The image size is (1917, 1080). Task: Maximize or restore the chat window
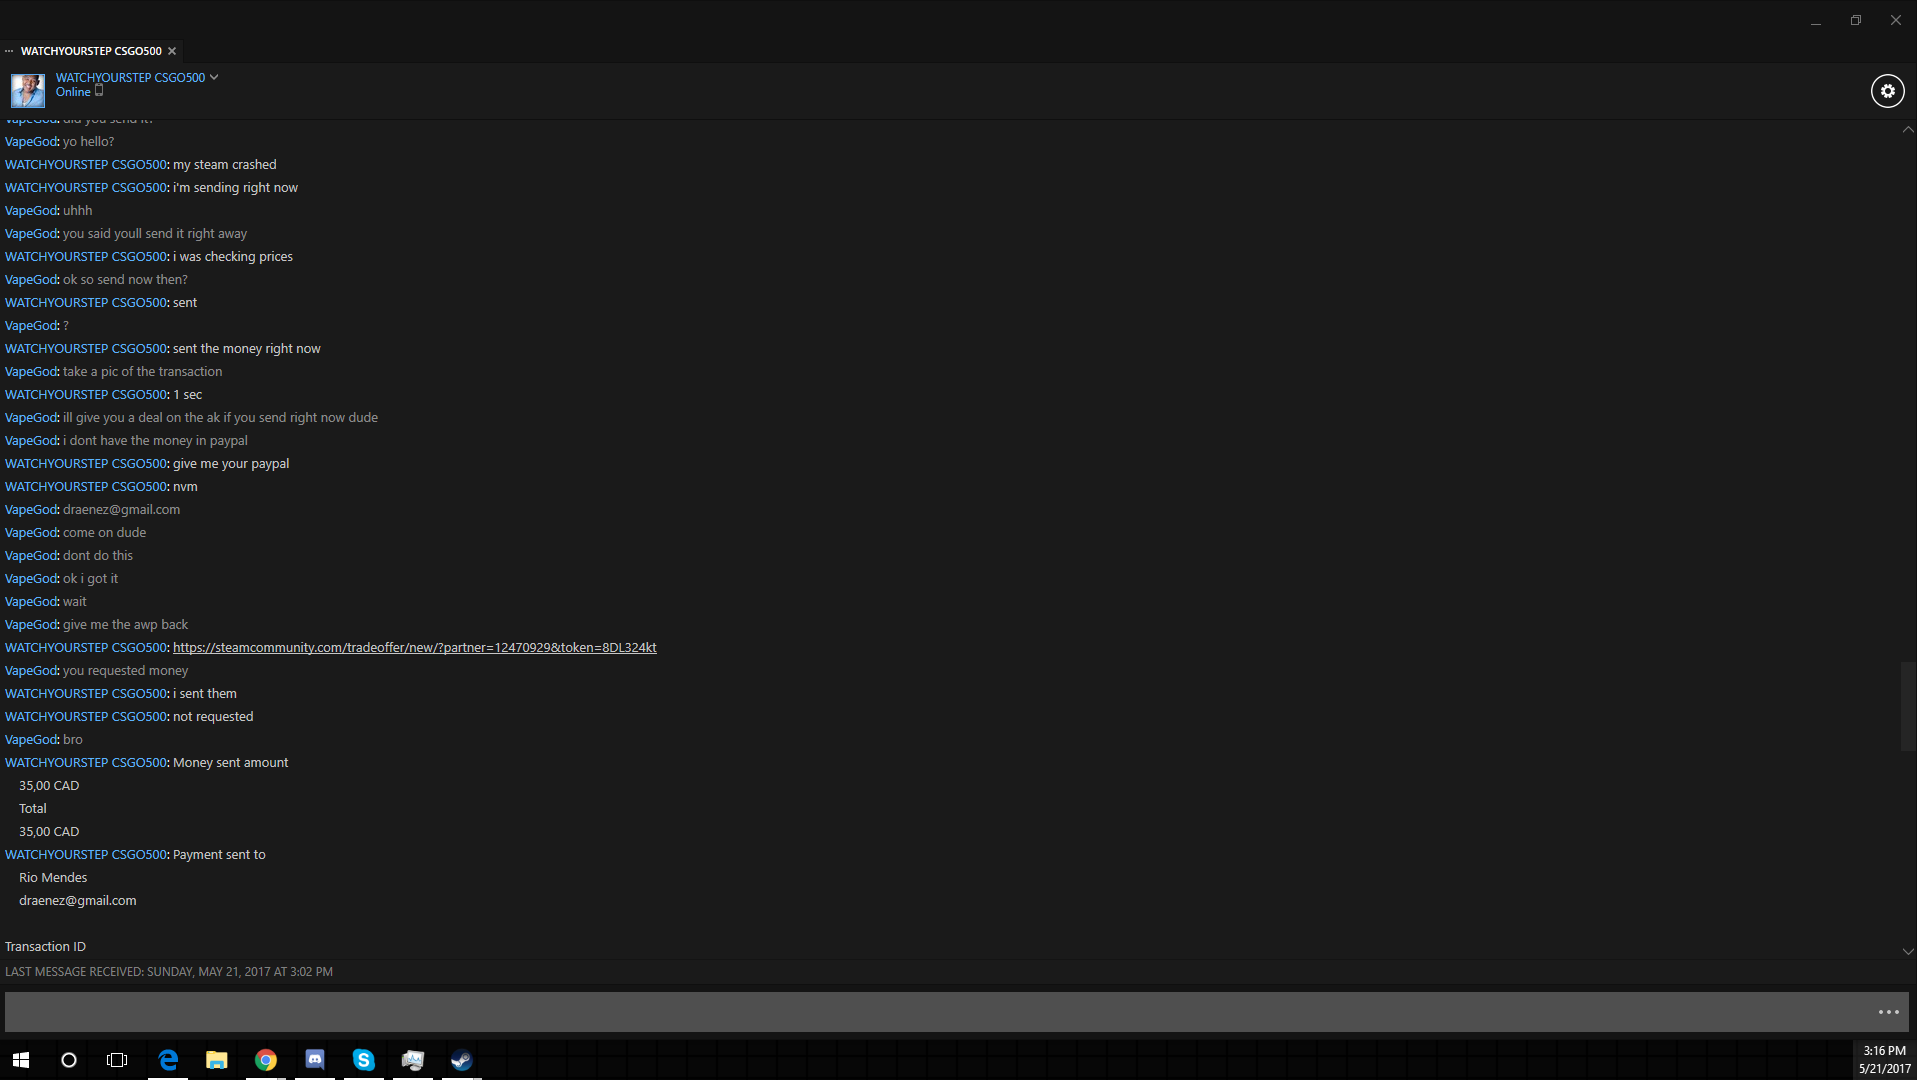click(1856, 21)
